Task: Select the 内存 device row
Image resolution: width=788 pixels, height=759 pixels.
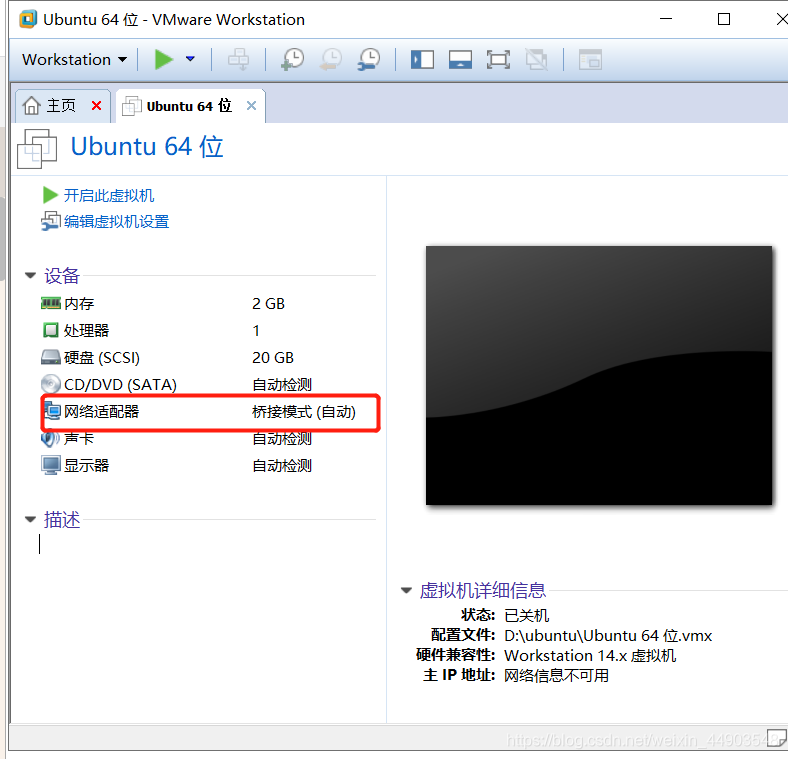Action: pyautogui.click(x=208, y=304)
